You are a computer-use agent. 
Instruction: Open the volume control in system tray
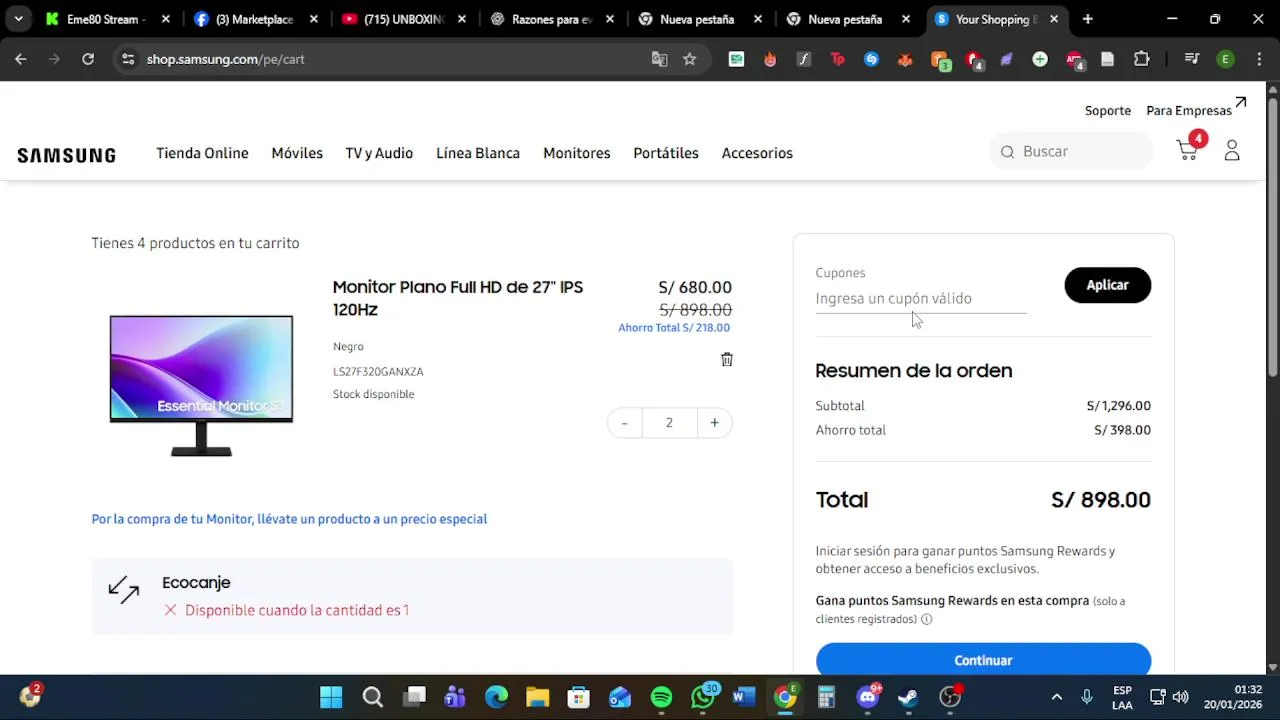[x=1180, y=697]
